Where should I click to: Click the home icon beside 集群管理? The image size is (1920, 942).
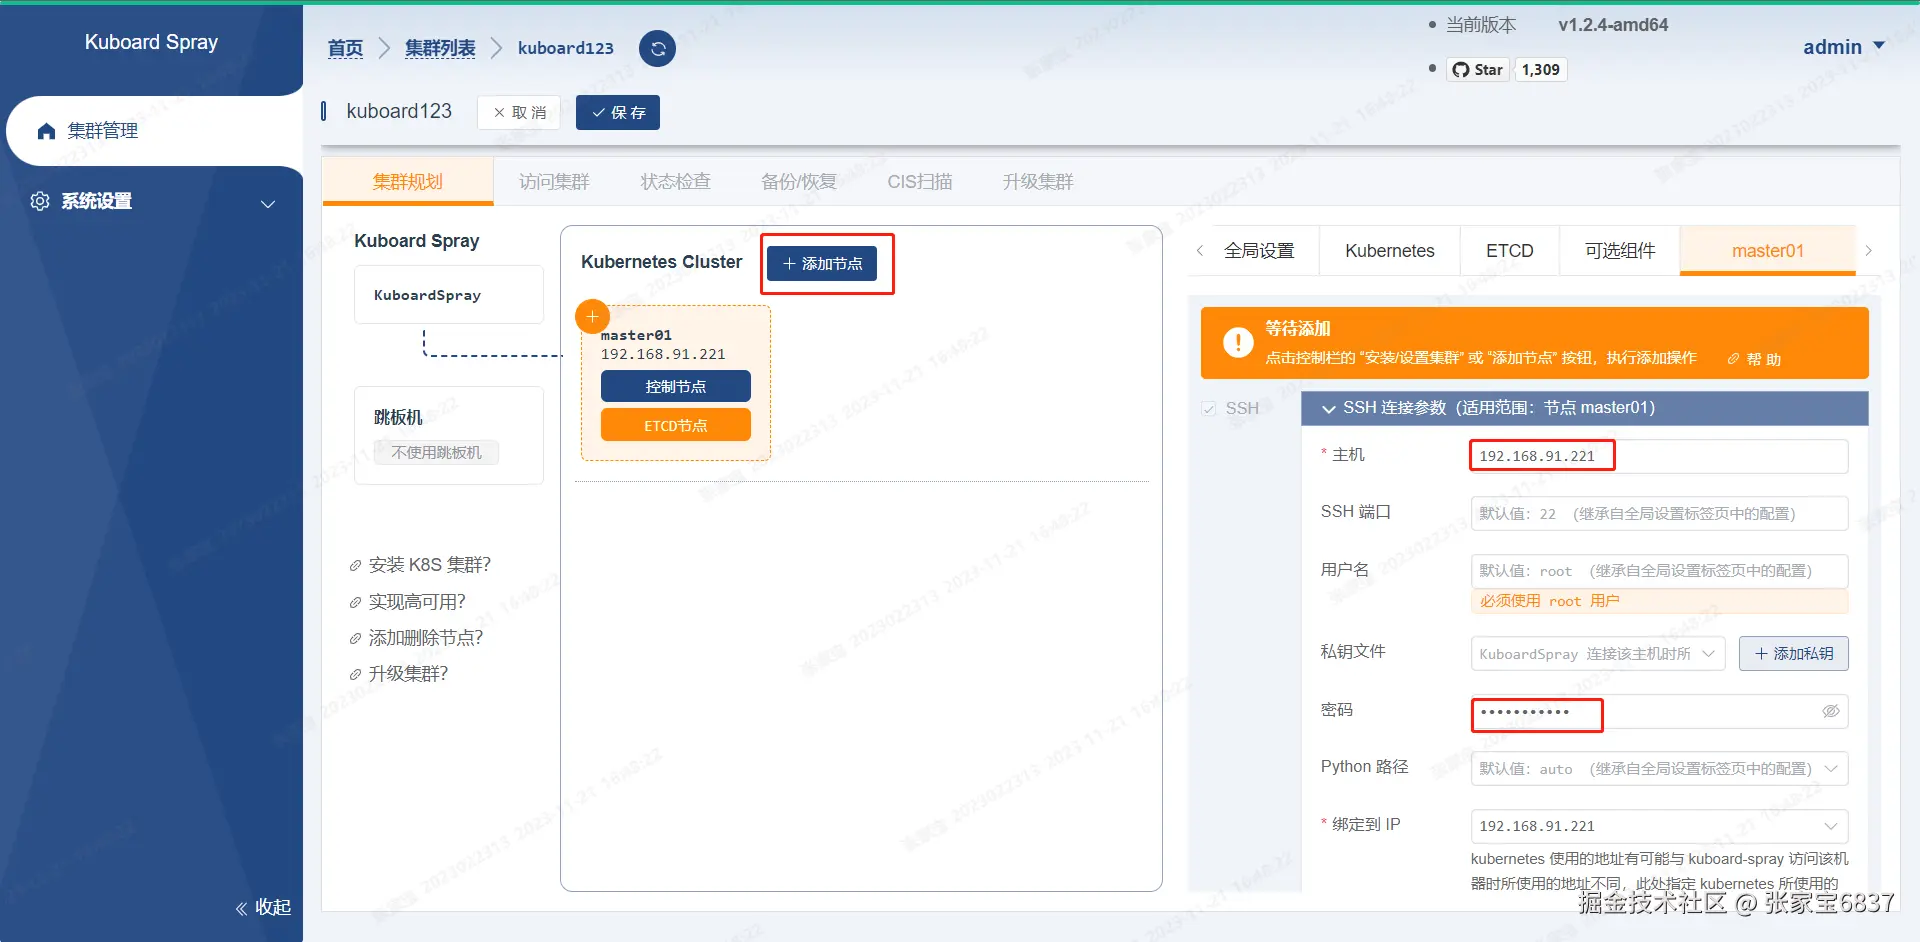46,131
